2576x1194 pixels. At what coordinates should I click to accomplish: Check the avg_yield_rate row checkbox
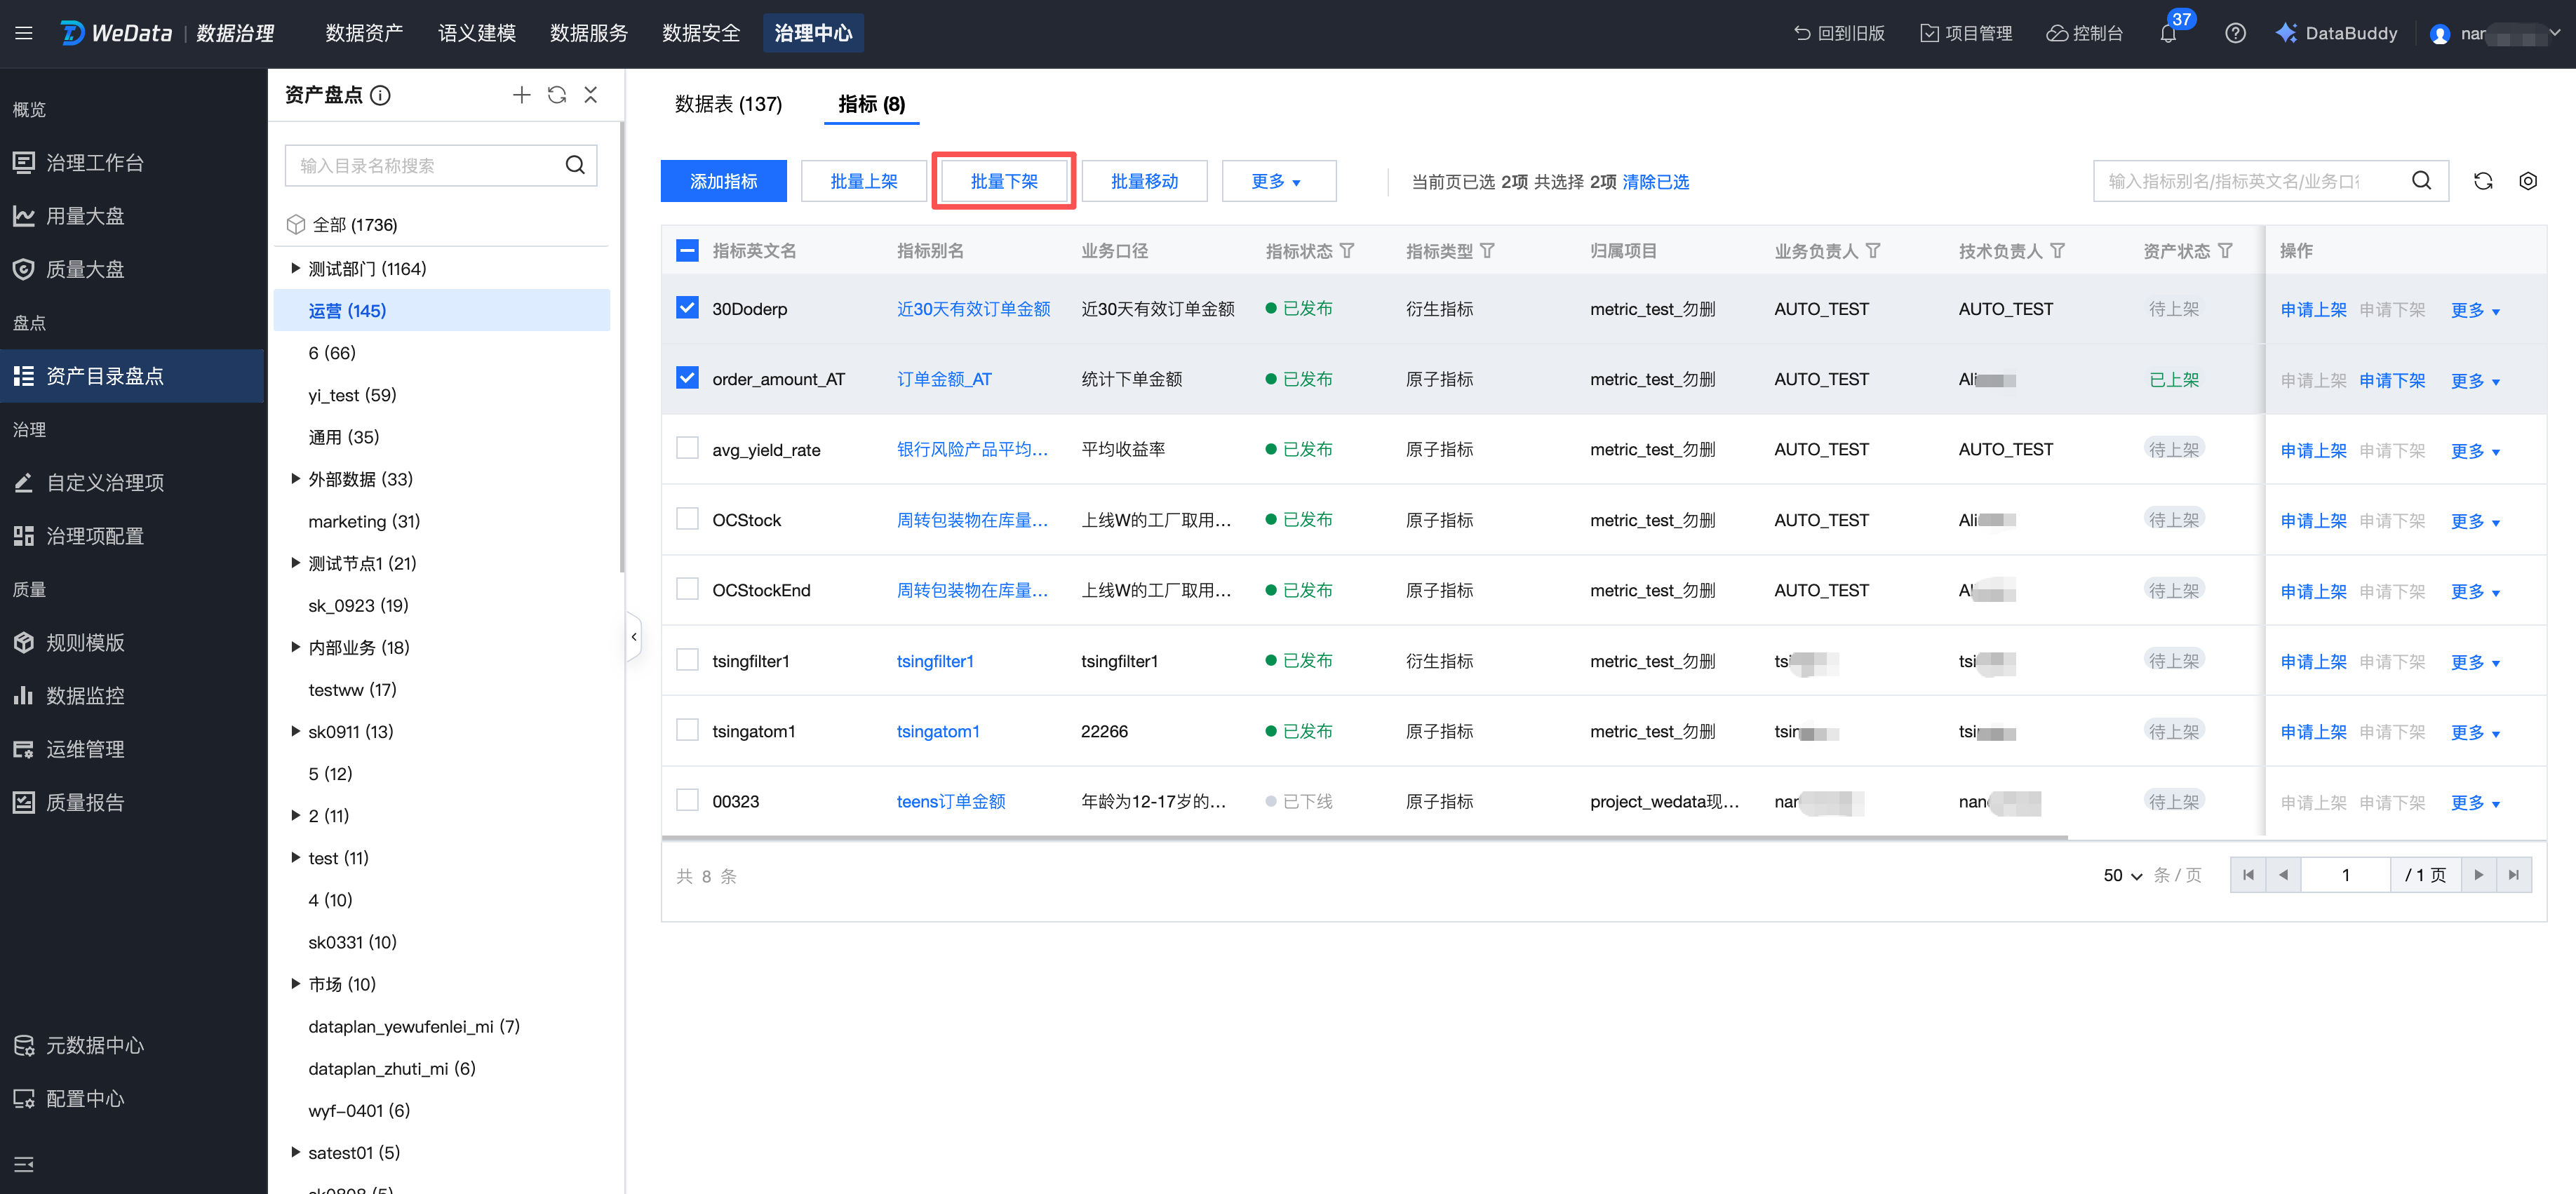687,448
